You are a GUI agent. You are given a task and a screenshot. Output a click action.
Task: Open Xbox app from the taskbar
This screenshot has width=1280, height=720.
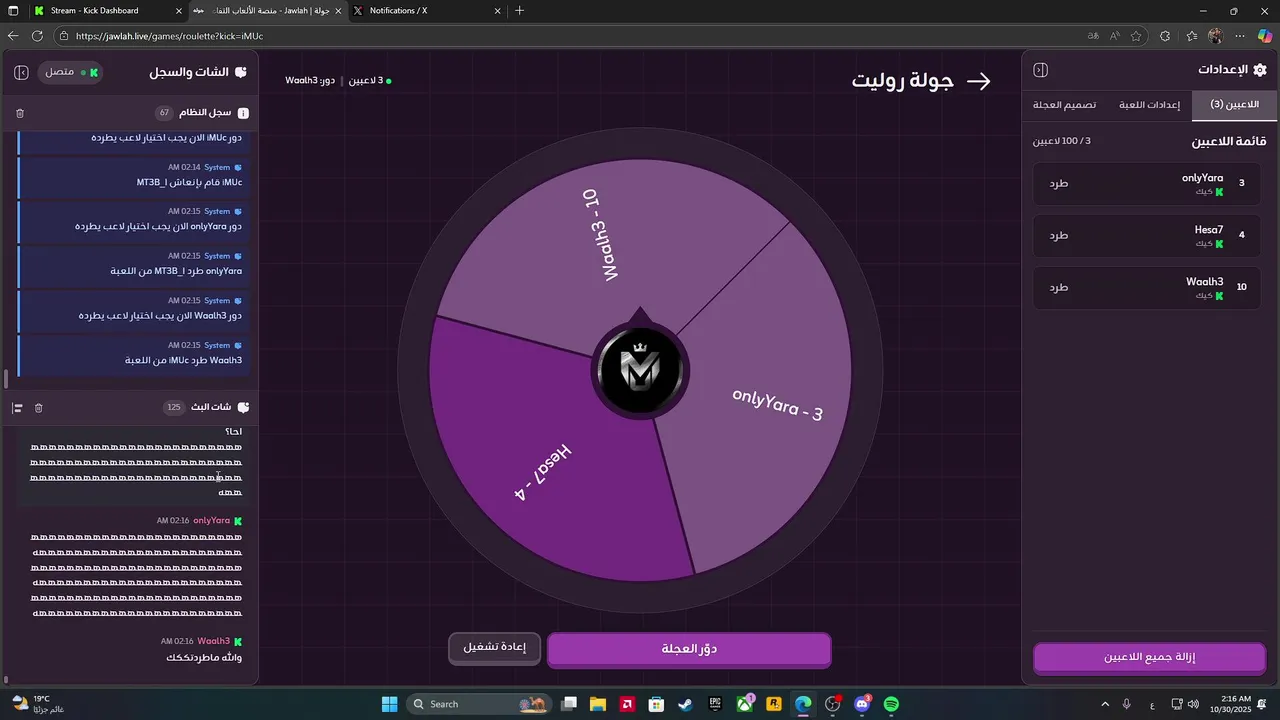[x=745, y=704]
